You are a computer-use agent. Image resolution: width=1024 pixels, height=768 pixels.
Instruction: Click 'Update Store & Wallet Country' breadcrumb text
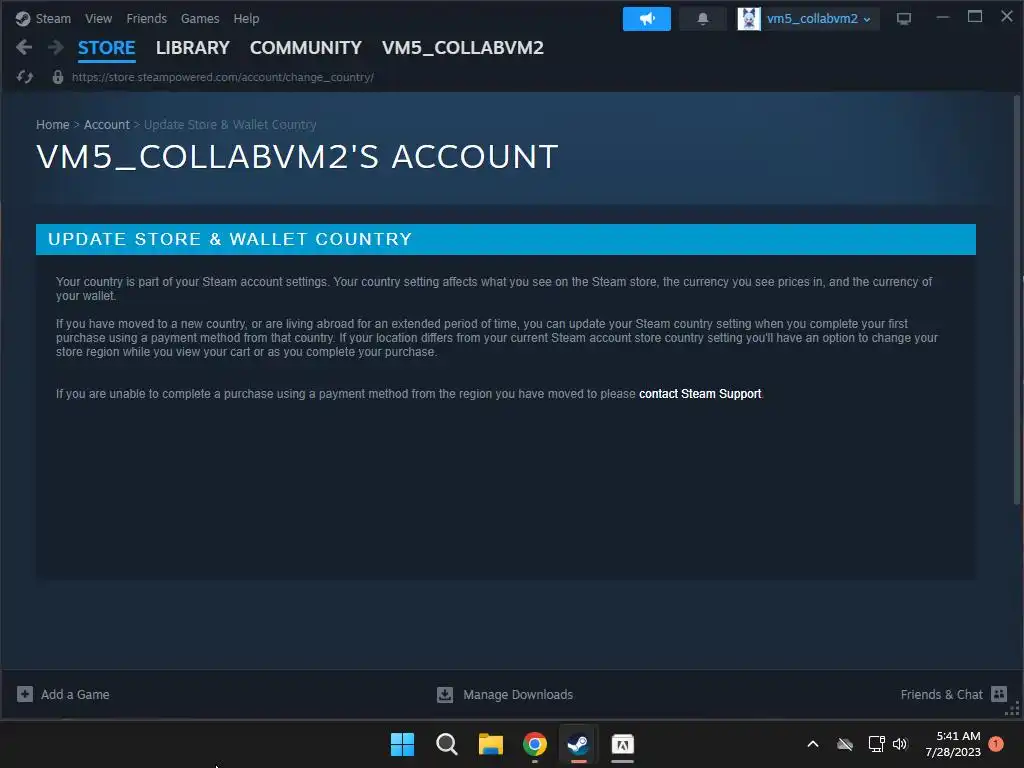[x=230, y=125]
